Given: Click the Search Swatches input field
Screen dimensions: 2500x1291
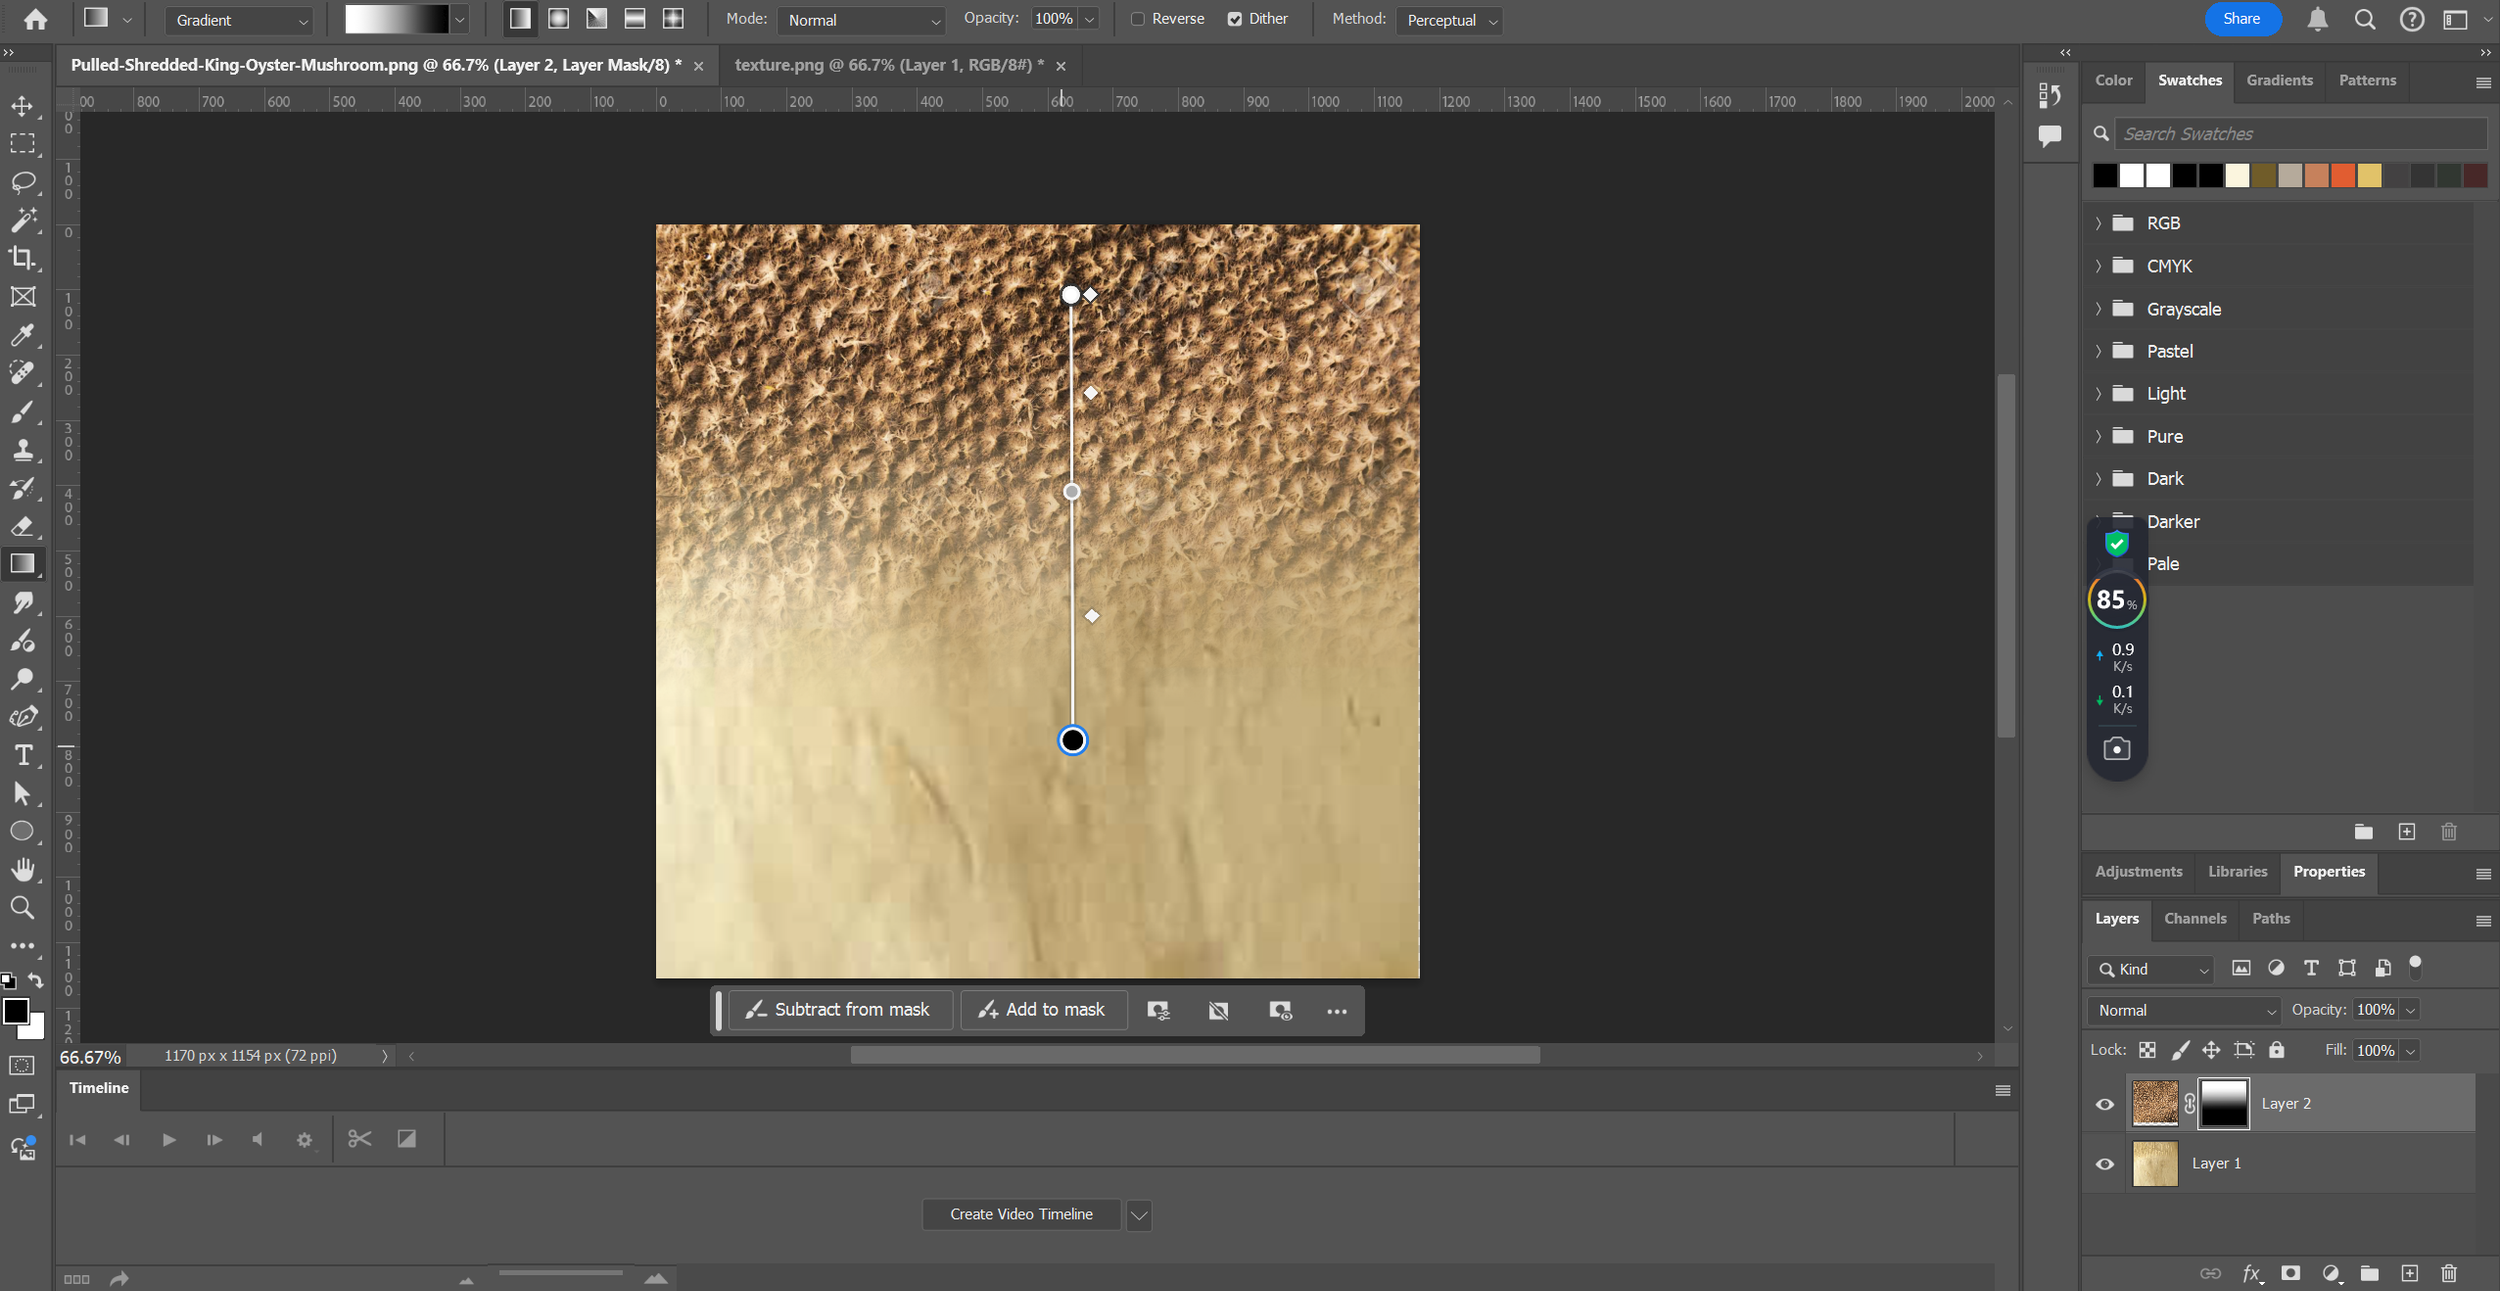Looking at the screenshot, I should pyautogui.click(x=2300, y=134).
